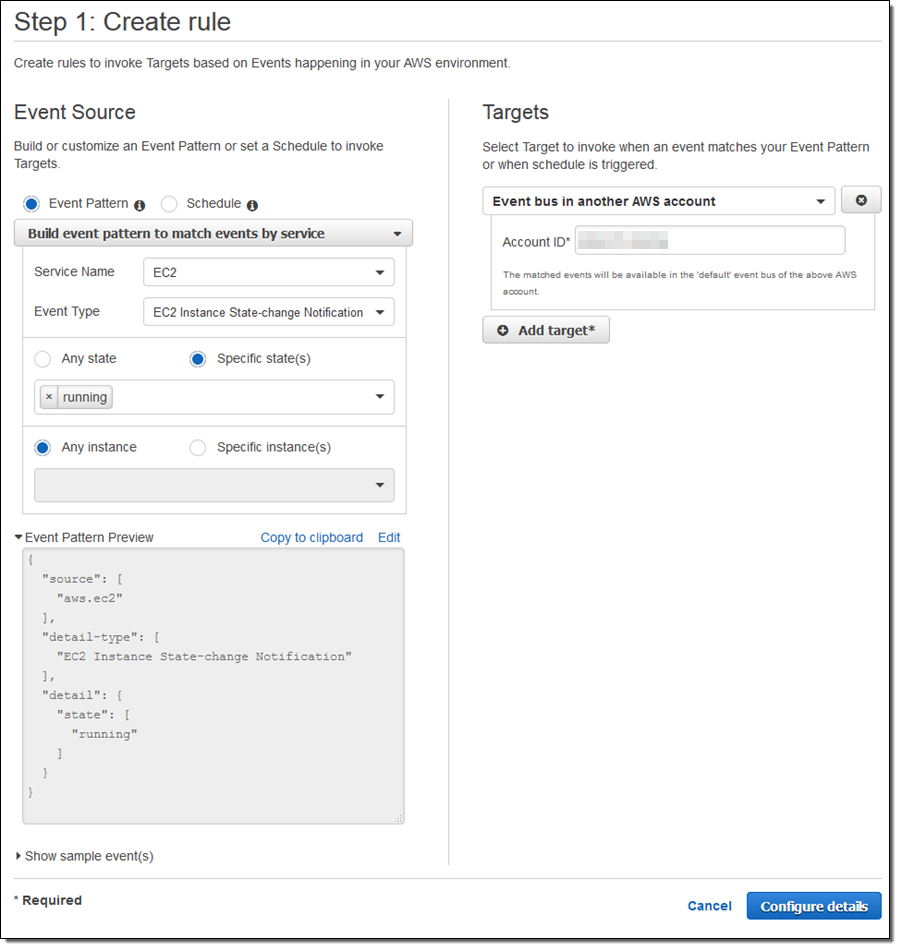
Task: Click the 'Copy to clipboard' link
Action: pyautogui.click(x=311, y=537)
